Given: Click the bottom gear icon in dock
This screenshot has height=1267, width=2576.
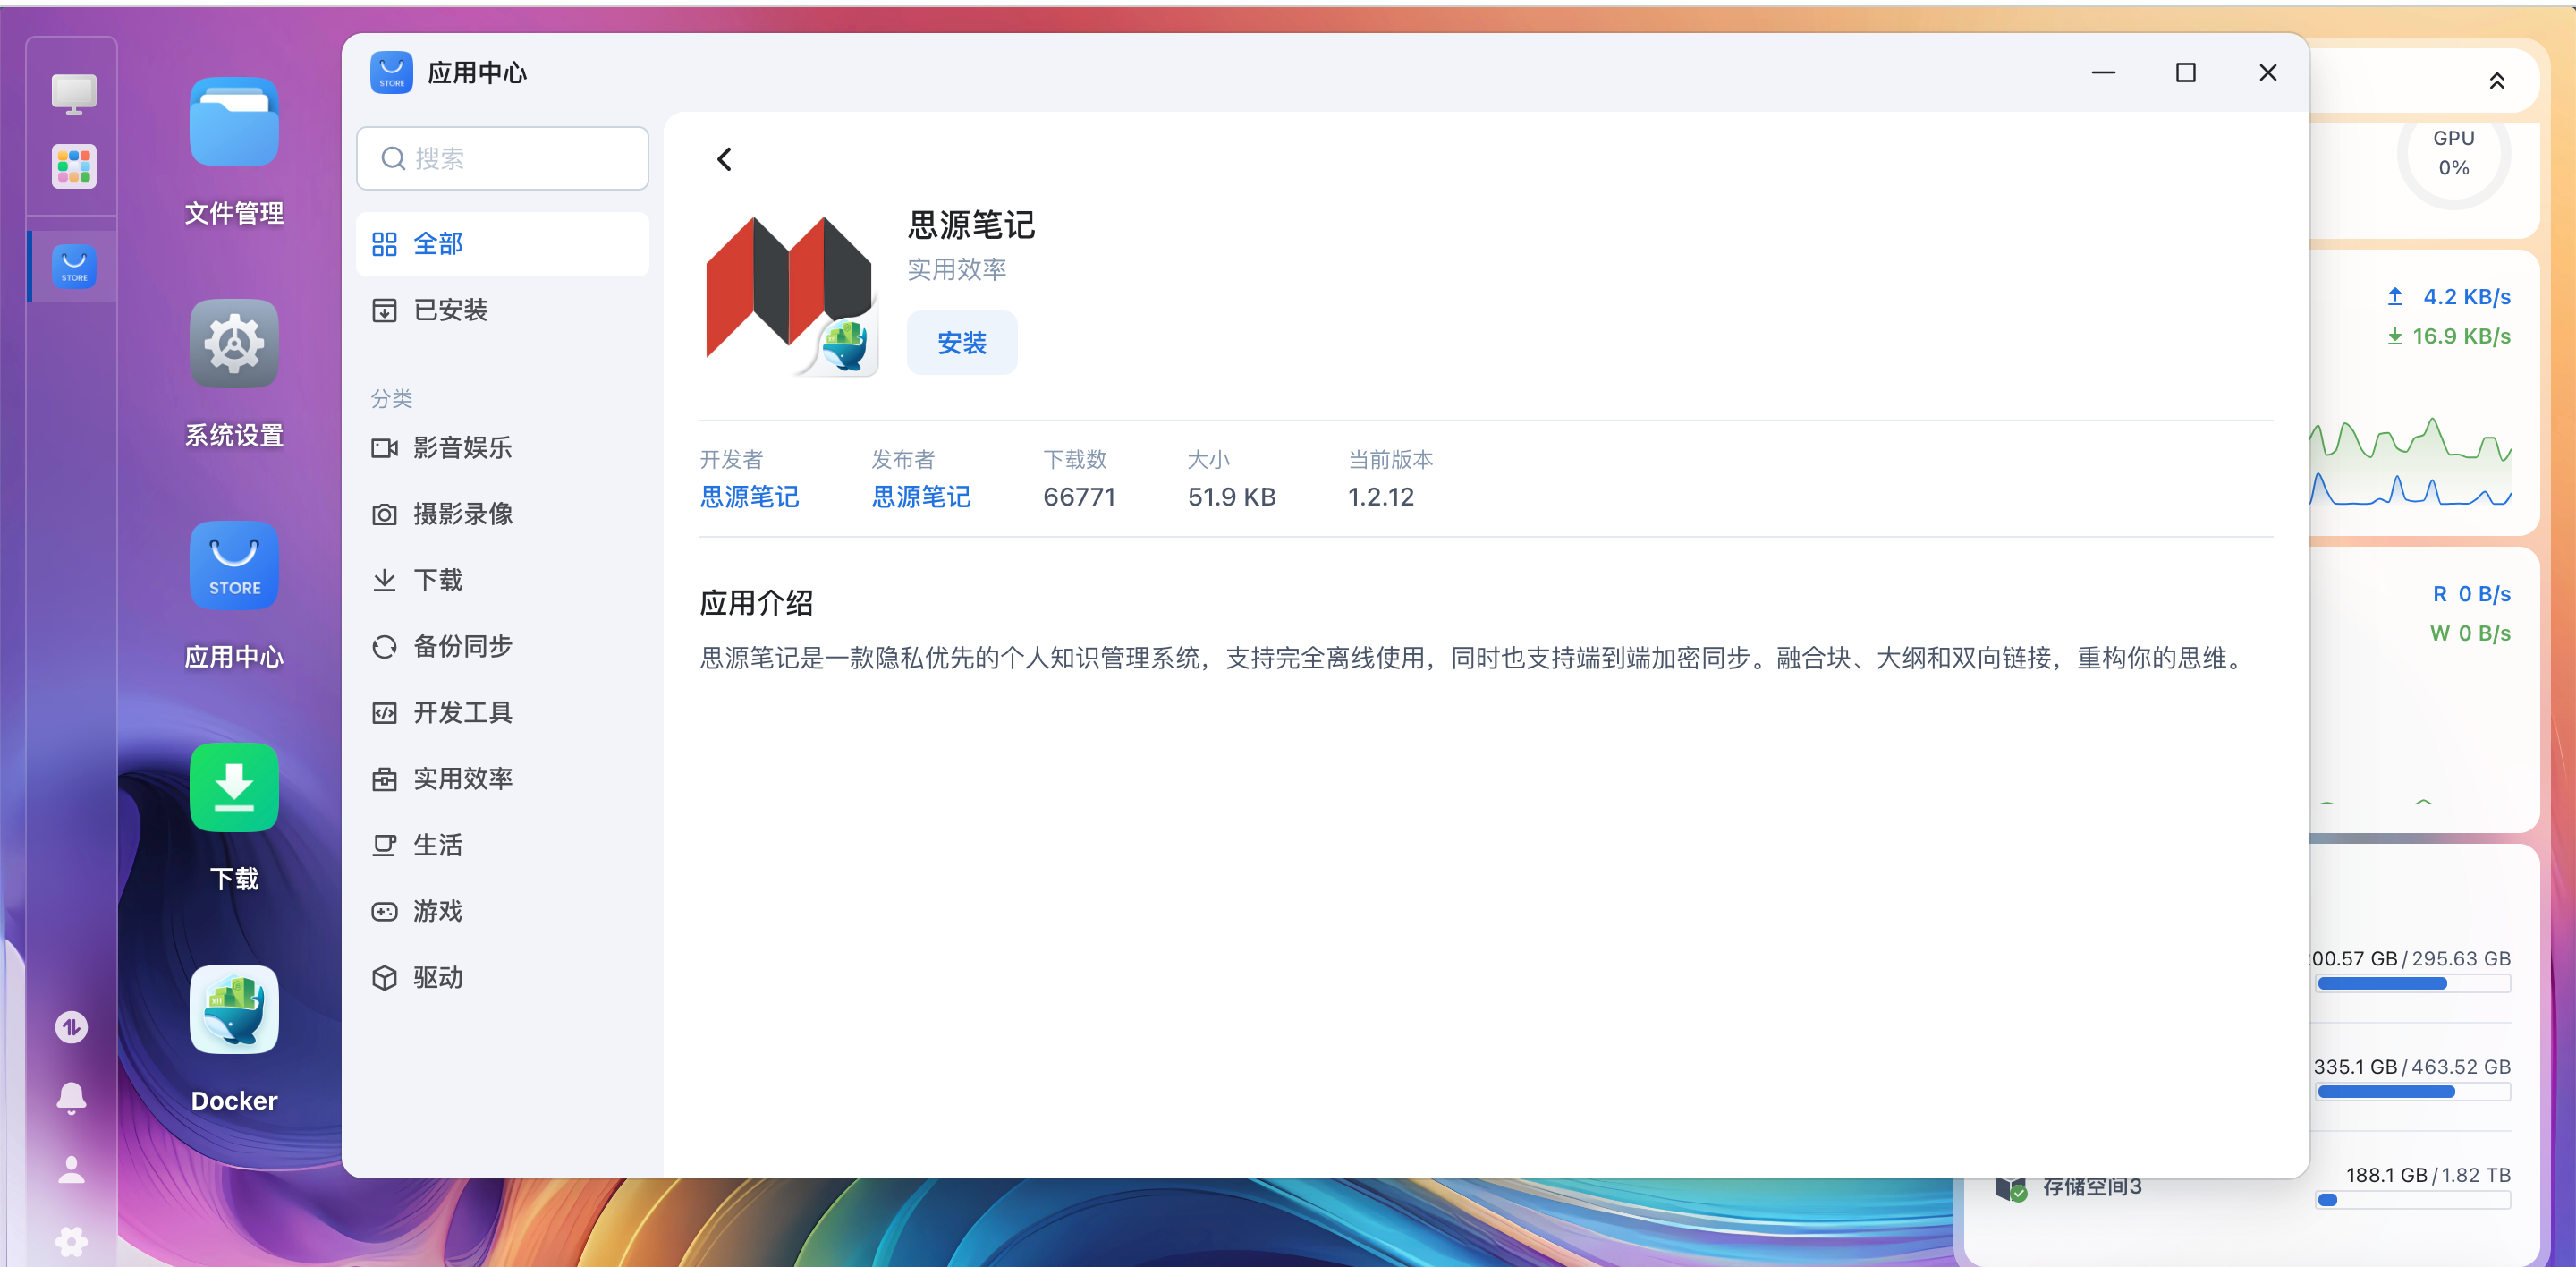Looking at the screenshot, I should (71, 1241).
